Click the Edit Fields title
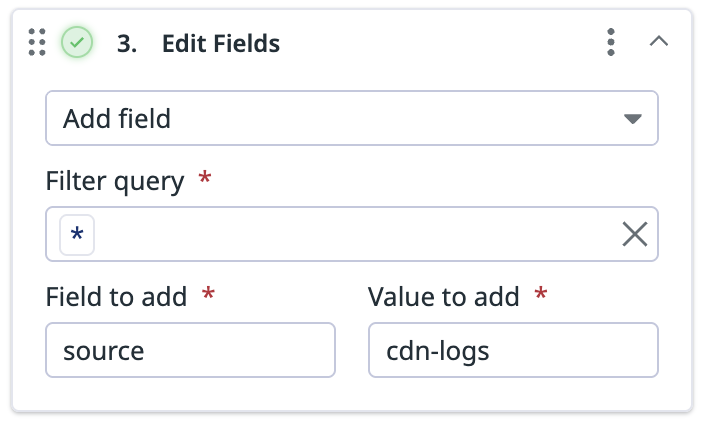Viewport: 706px width, 424px height. click(x=221, y=43)
